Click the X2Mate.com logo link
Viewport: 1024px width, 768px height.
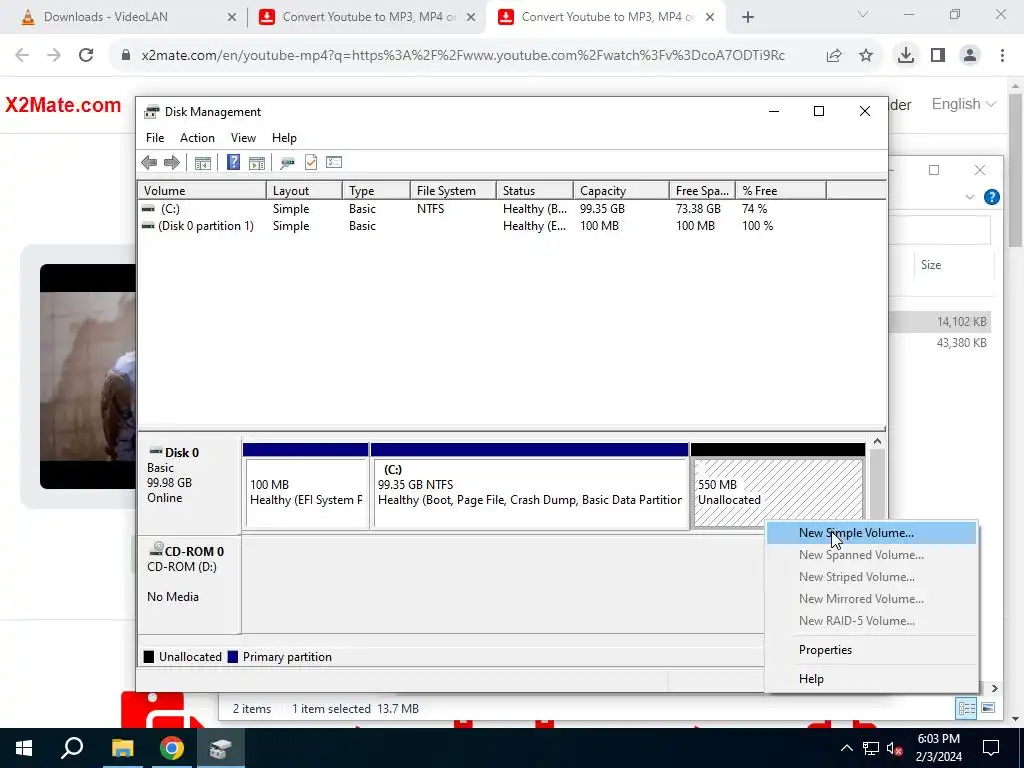[x=63, y=104]
